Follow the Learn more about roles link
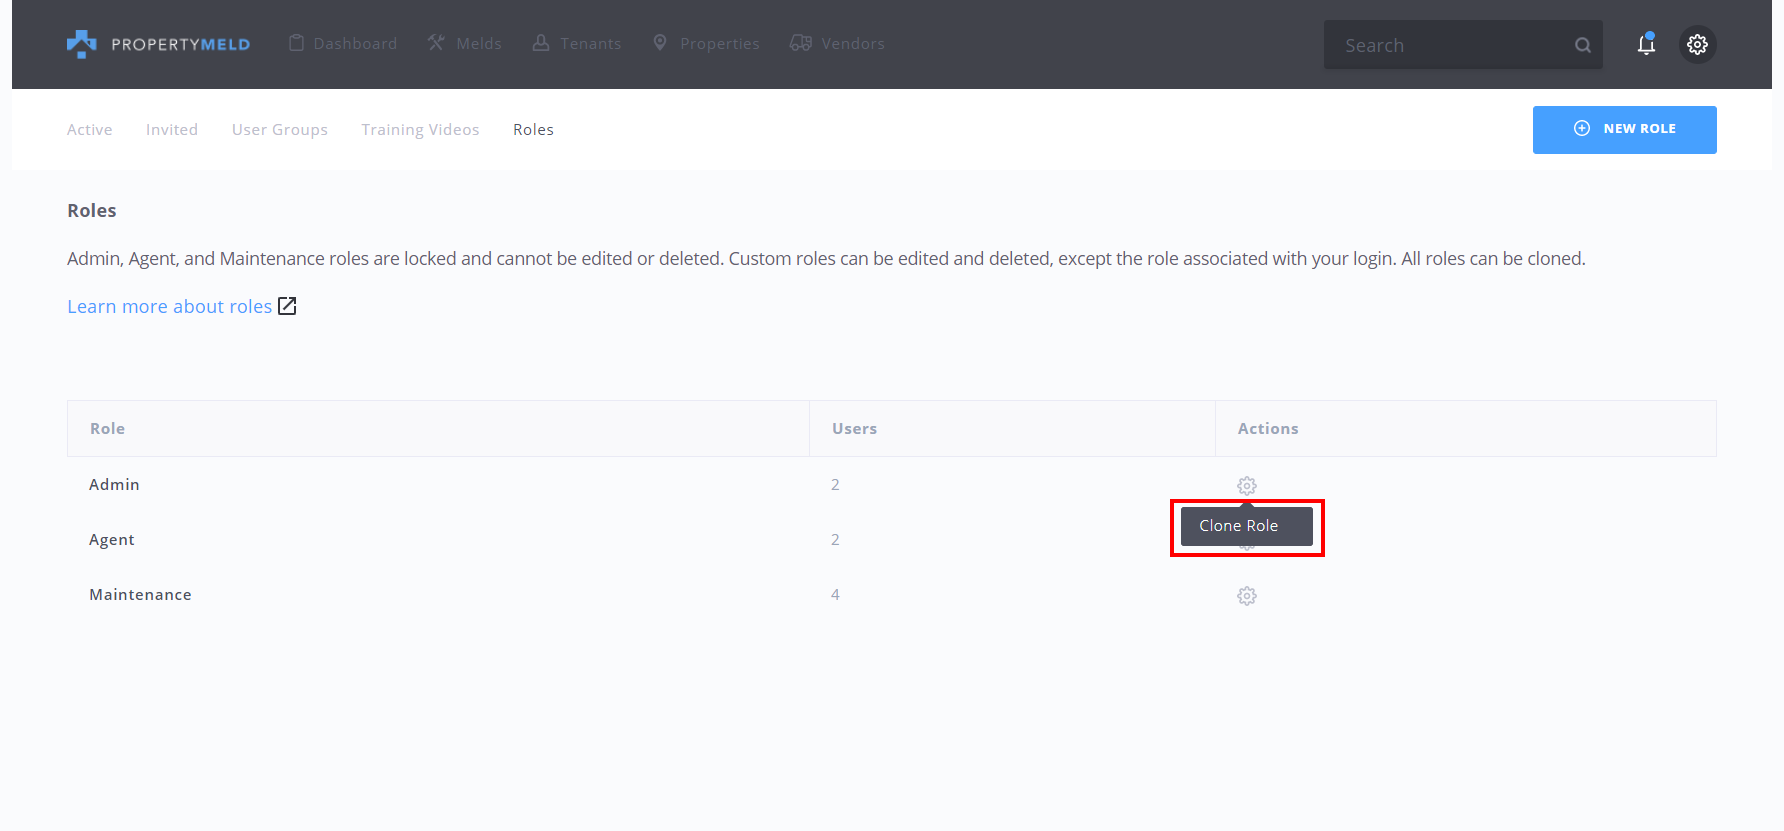 [169, 306]
